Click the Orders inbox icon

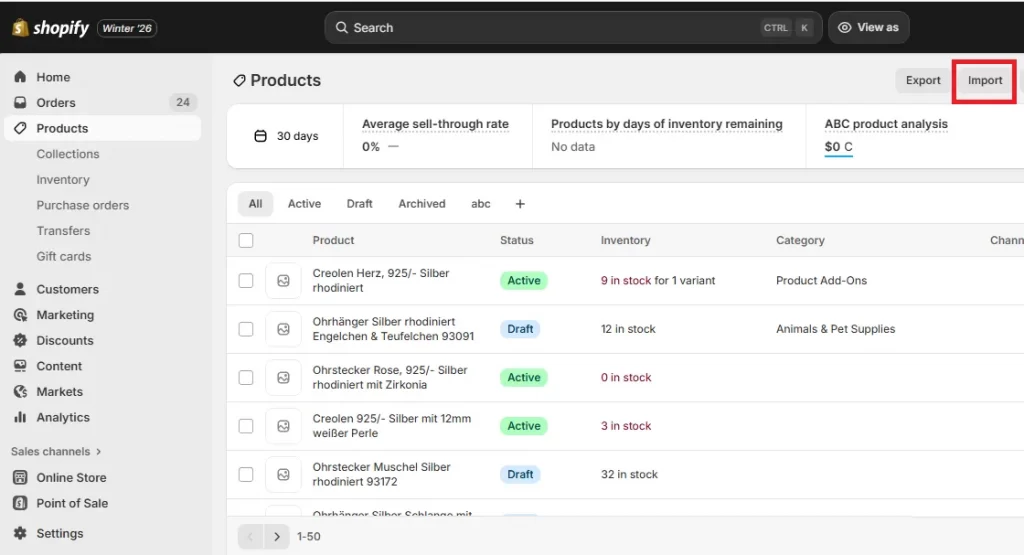(x=20, y=103)
